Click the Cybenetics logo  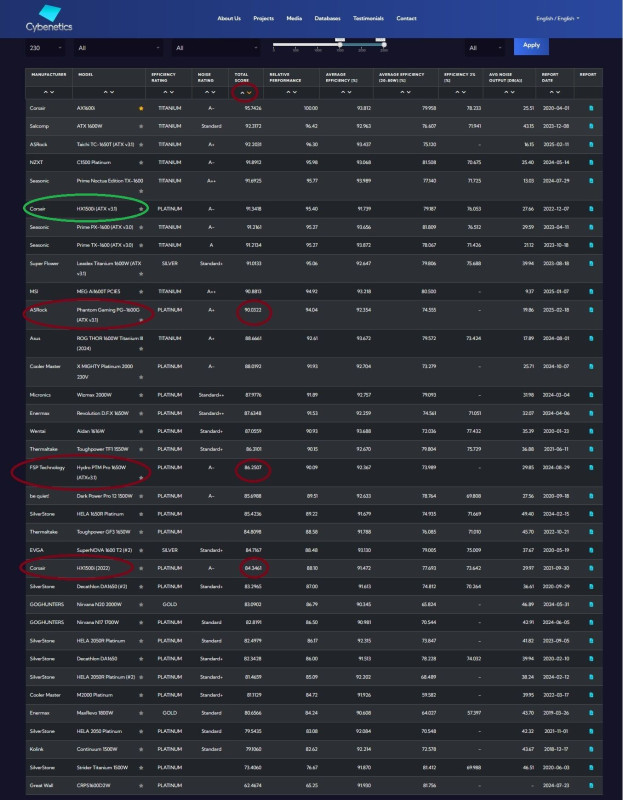click(x=49, y=18)
